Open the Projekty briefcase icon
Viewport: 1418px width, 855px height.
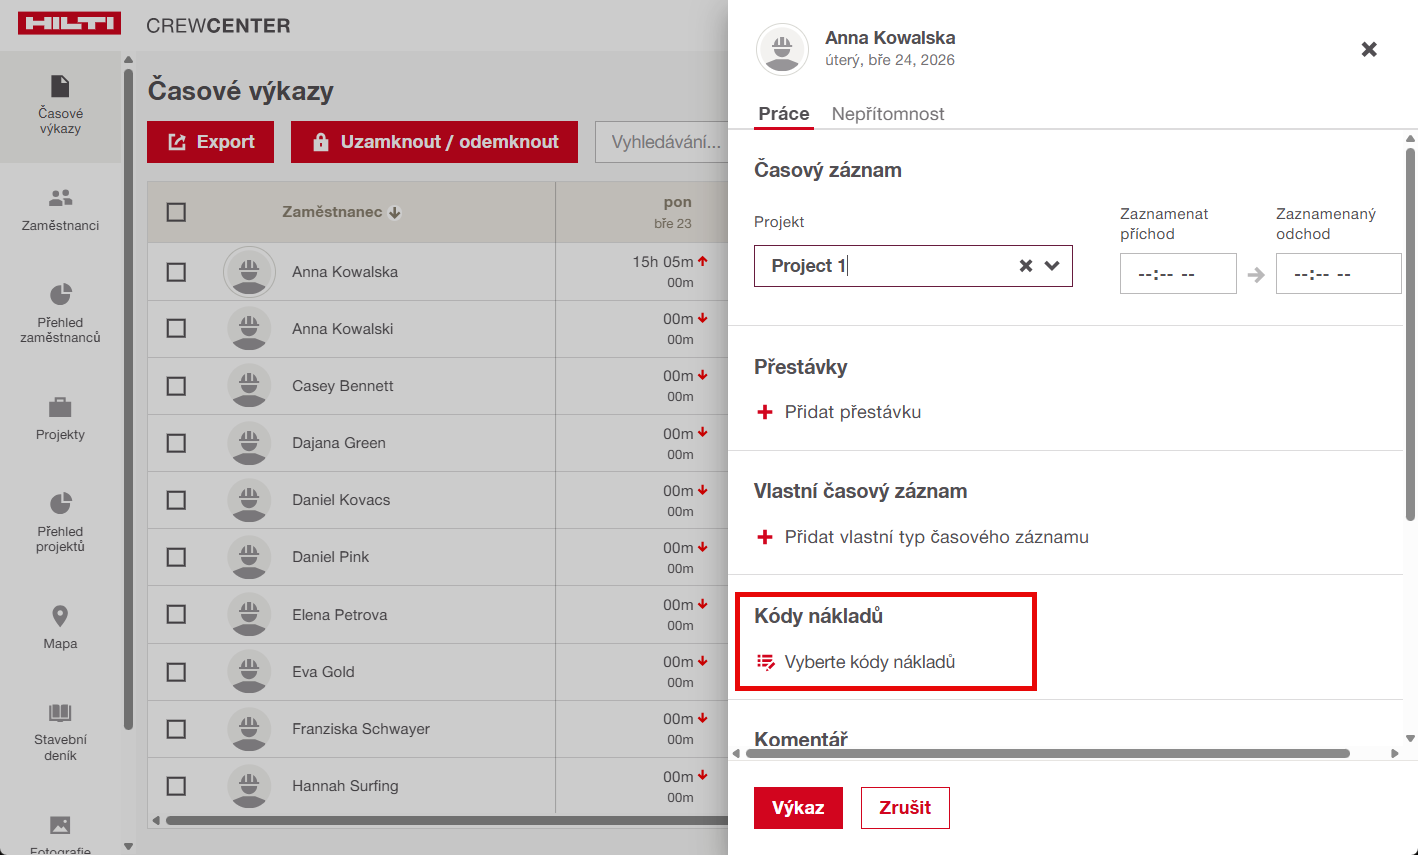pyautogui.click(x=60, y=407)
